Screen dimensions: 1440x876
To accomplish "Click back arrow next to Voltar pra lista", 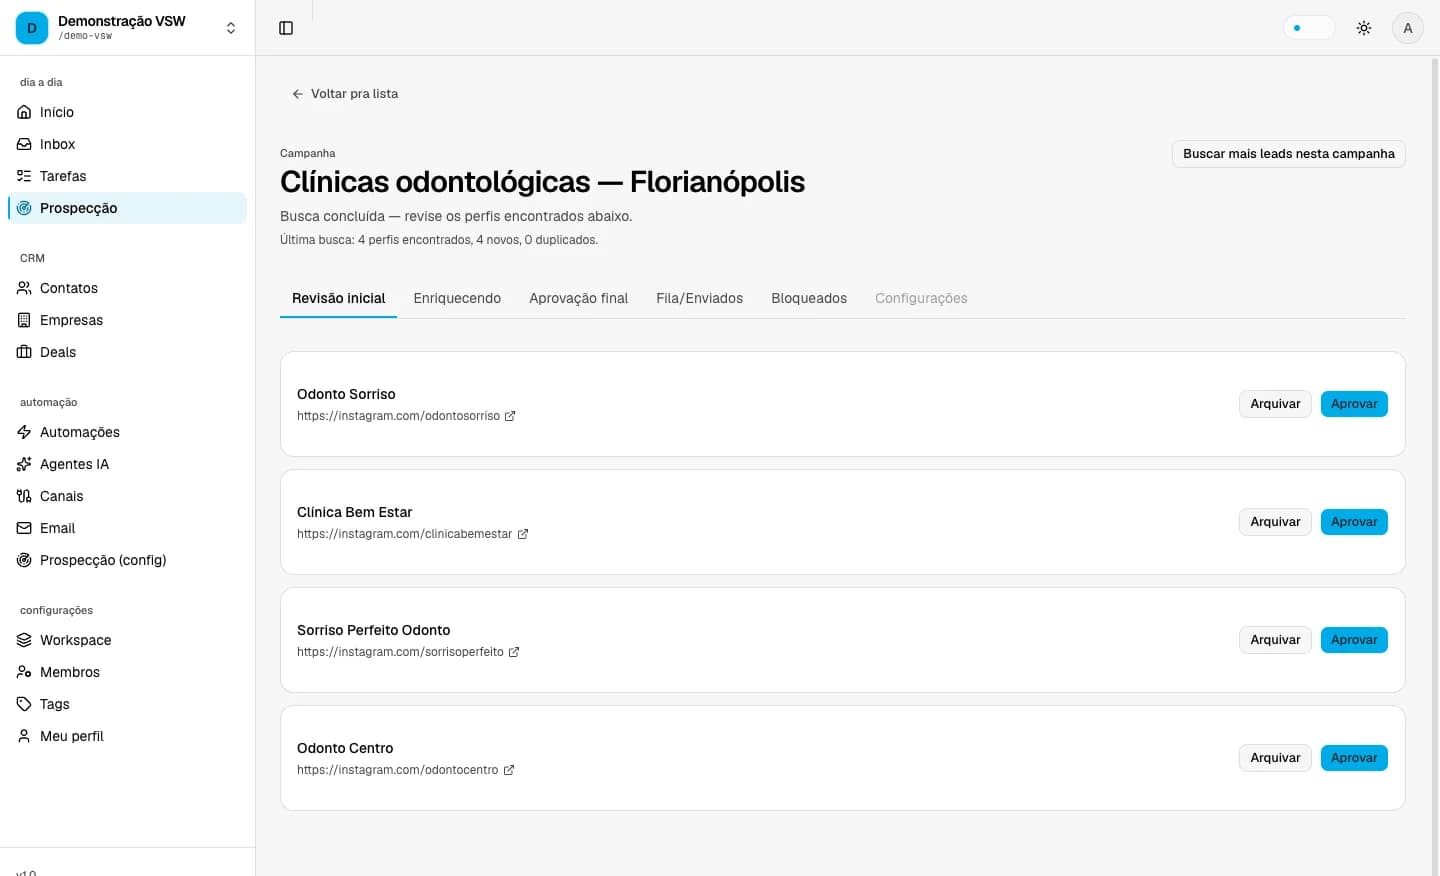I will (x=297, y=94).
